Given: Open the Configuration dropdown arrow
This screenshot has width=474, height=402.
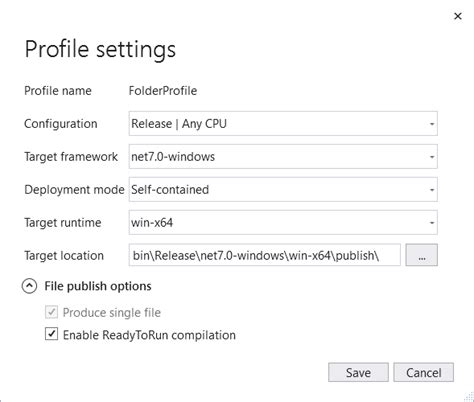Looking at the screenshot, I should click(x=432, y=124).
